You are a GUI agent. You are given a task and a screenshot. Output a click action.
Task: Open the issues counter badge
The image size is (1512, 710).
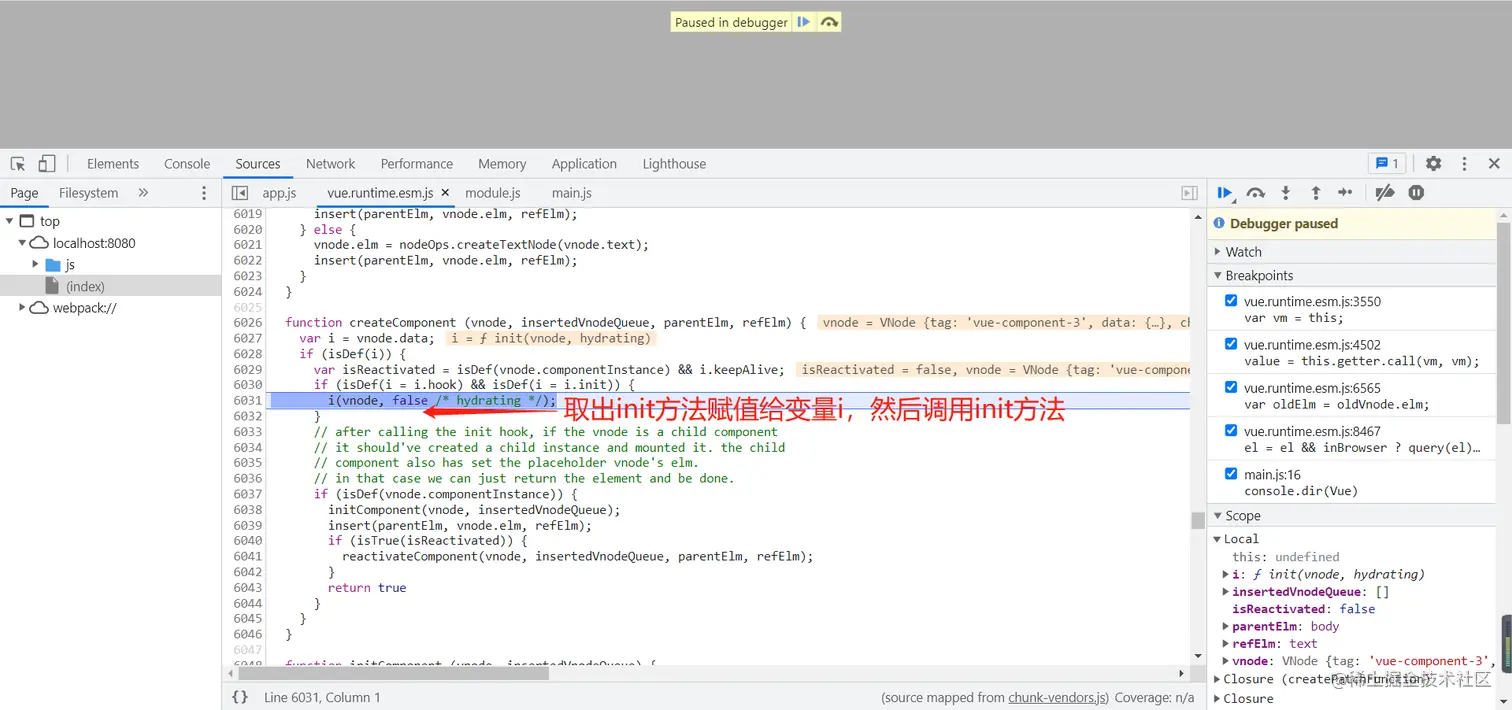(x=1387, y=164)
